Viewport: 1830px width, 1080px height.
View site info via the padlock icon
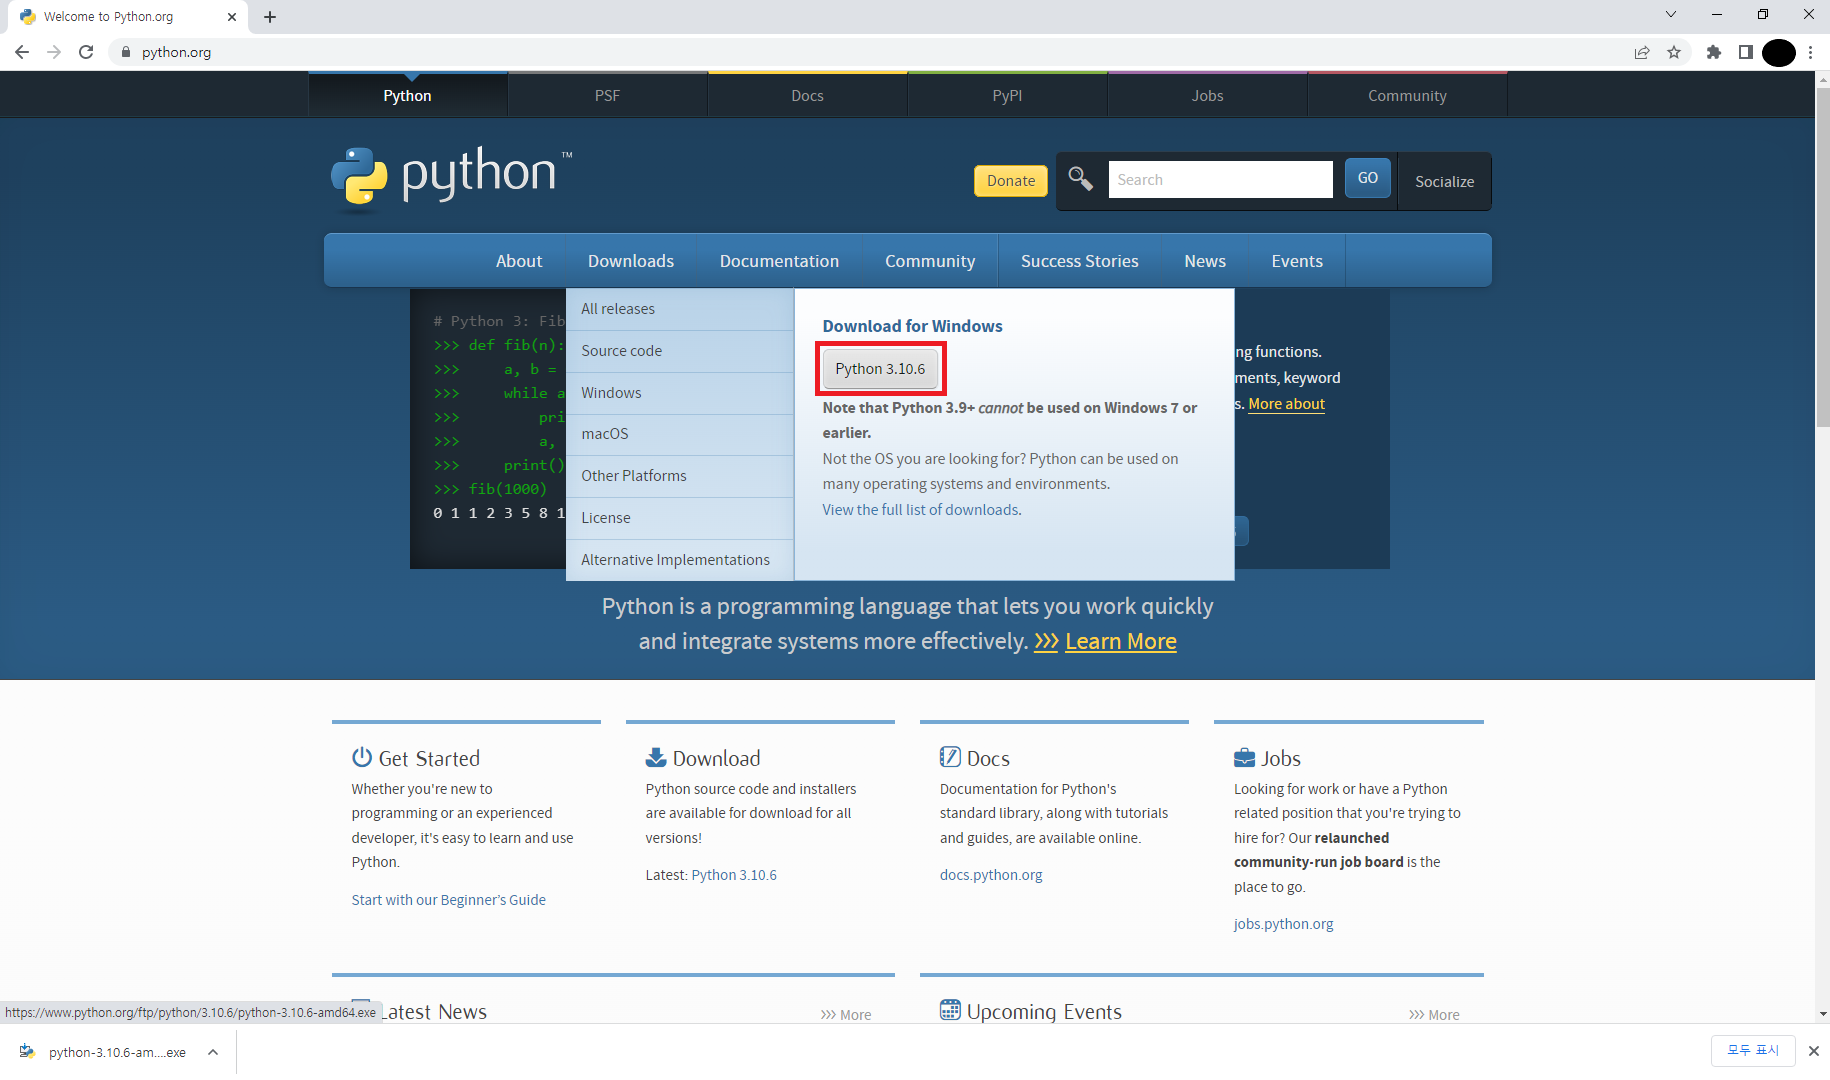(x=126, y=52)
